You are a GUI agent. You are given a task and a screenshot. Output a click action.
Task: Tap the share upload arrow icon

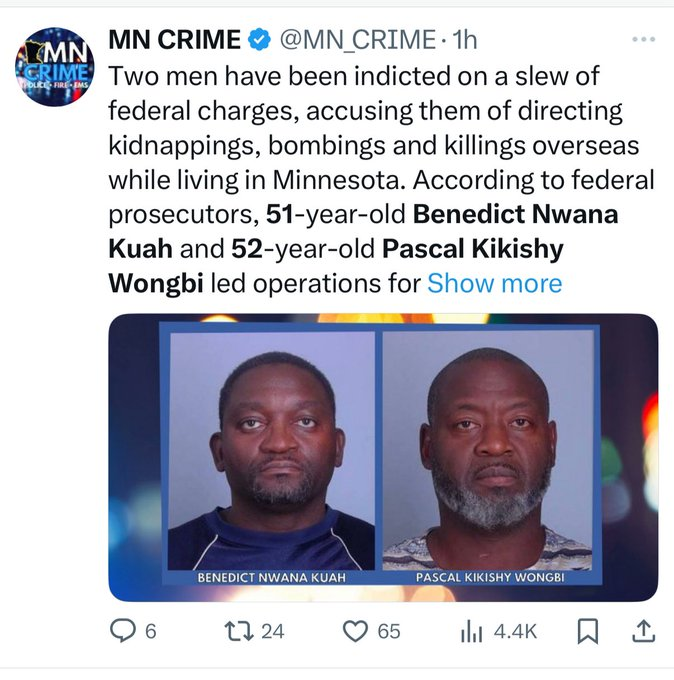(x=644, y=631)
